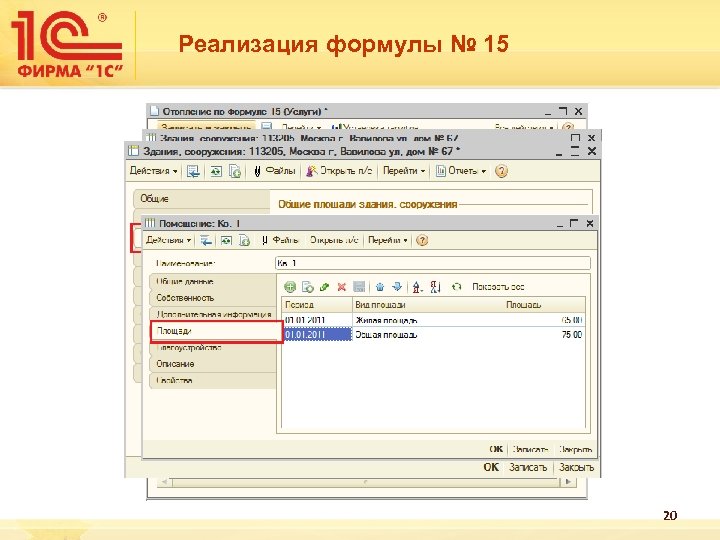Click the add row green plus icon

[x=290, y=287]
